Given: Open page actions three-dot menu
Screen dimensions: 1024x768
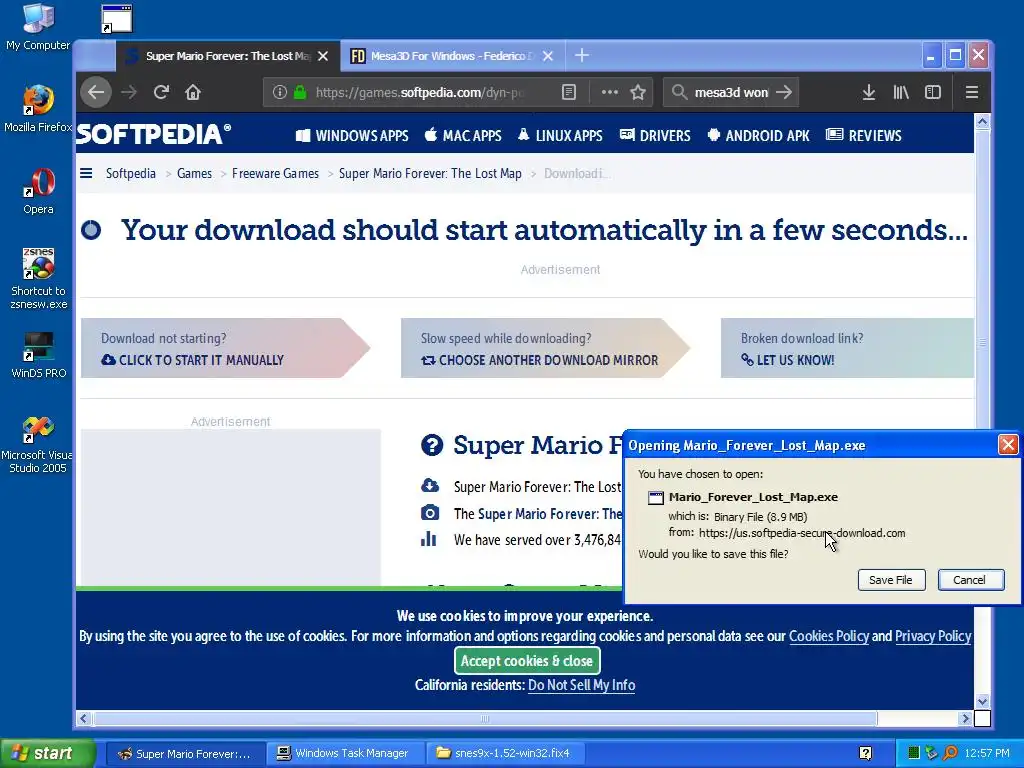Looking at the screenshot, I should pos(609,92).
